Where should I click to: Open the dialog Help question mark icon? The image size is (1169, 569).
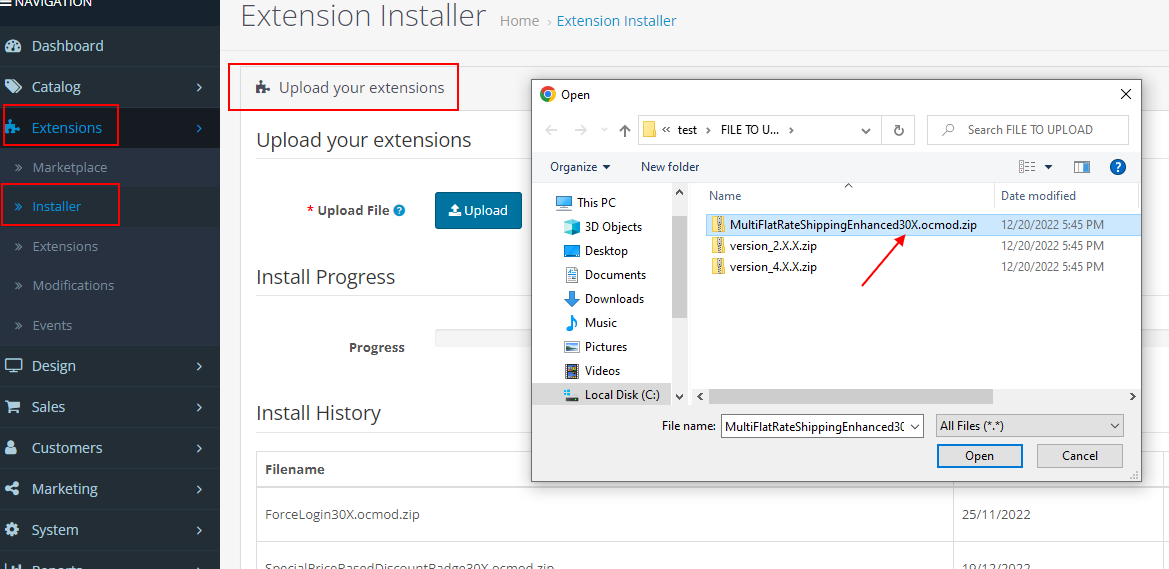click(x=1118, y=167)
